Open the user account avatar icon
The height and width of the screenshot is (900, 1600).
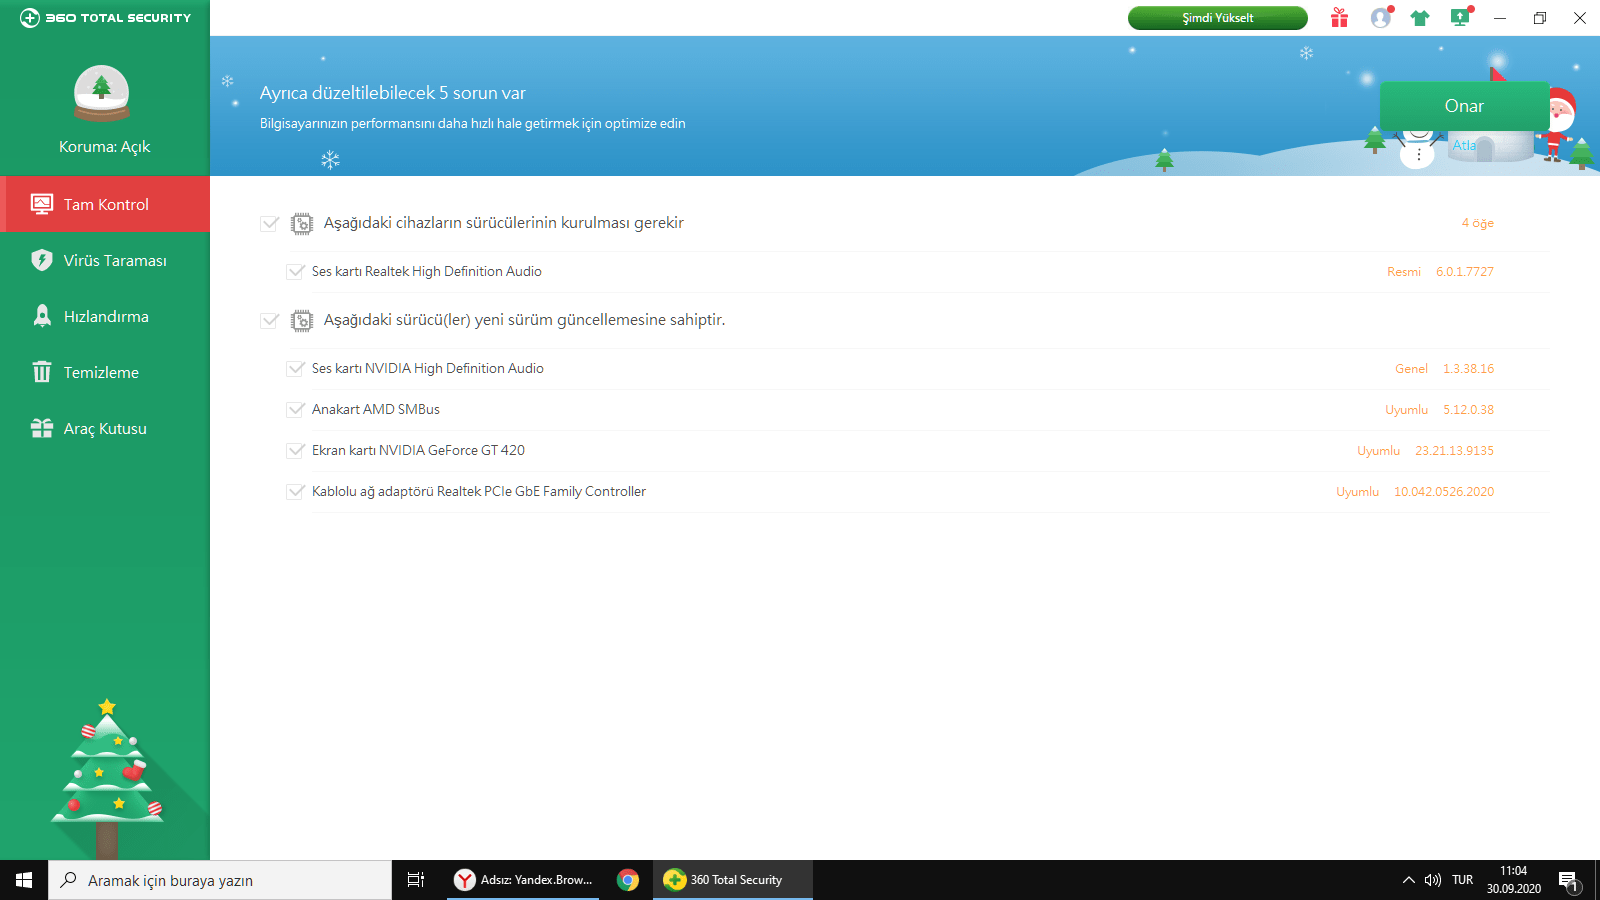click(1381, 18)
